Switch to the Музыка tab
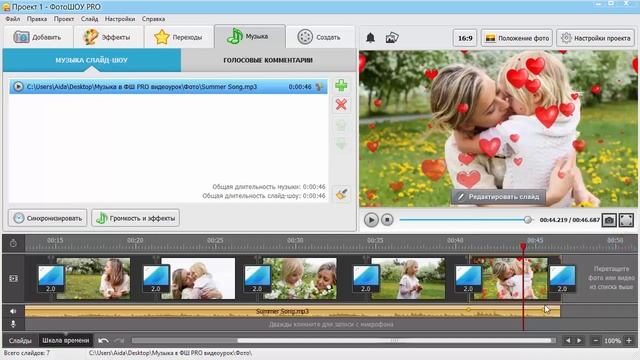Screen dimensions: 640x360 (250, 36)
